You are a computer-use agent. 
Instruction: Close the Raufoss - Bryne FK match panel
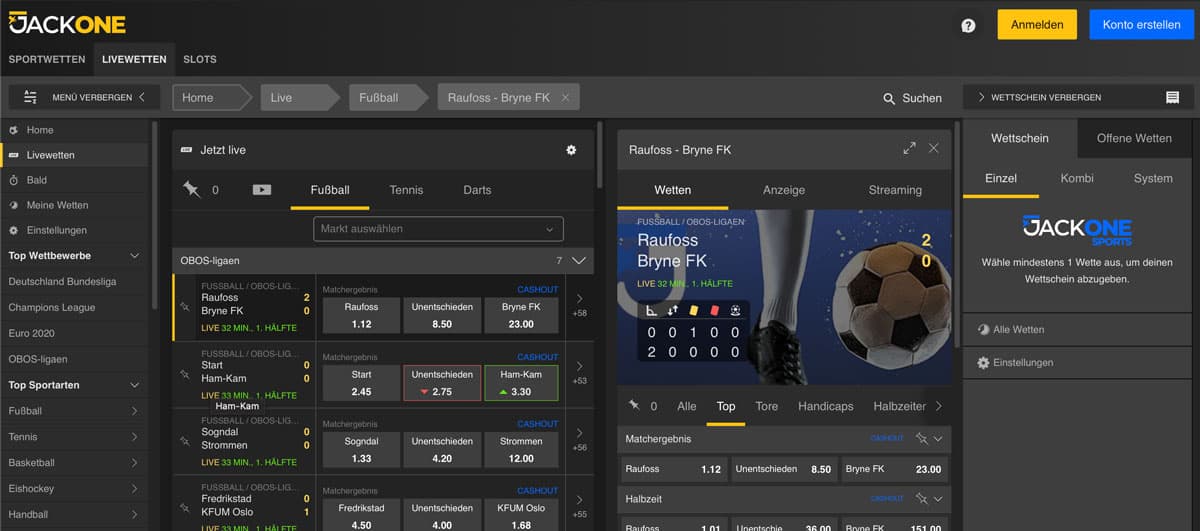coord(934,148)
